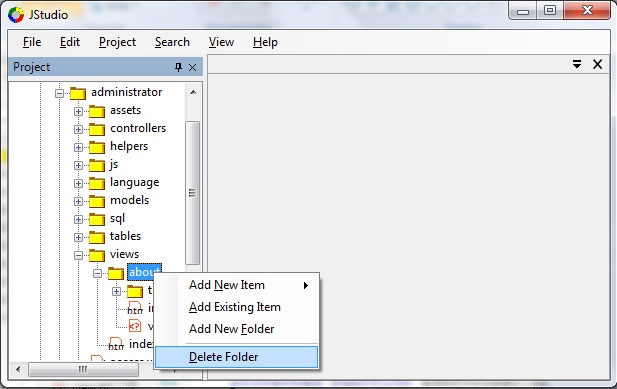Viewport: 617px width, 389px height.
Task: Select the about folder icon
Action: click(x=116, y=273)
